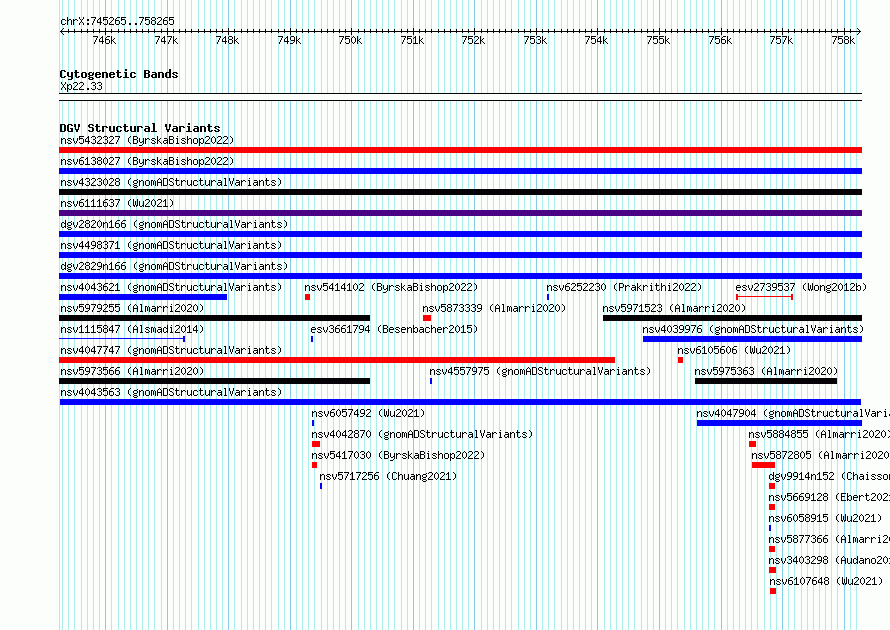Click the nsv4047747 label
The width and height of the screenshot is (890, 630).
point(171,350)
